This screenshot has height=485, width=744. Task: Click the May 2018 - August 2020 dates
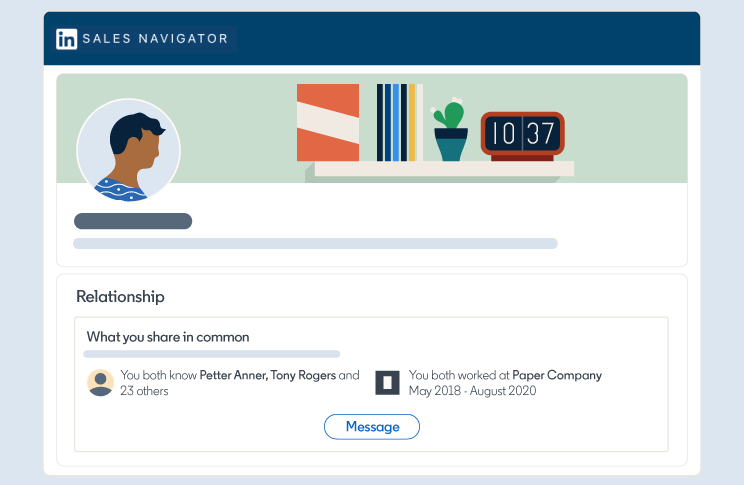472,391
